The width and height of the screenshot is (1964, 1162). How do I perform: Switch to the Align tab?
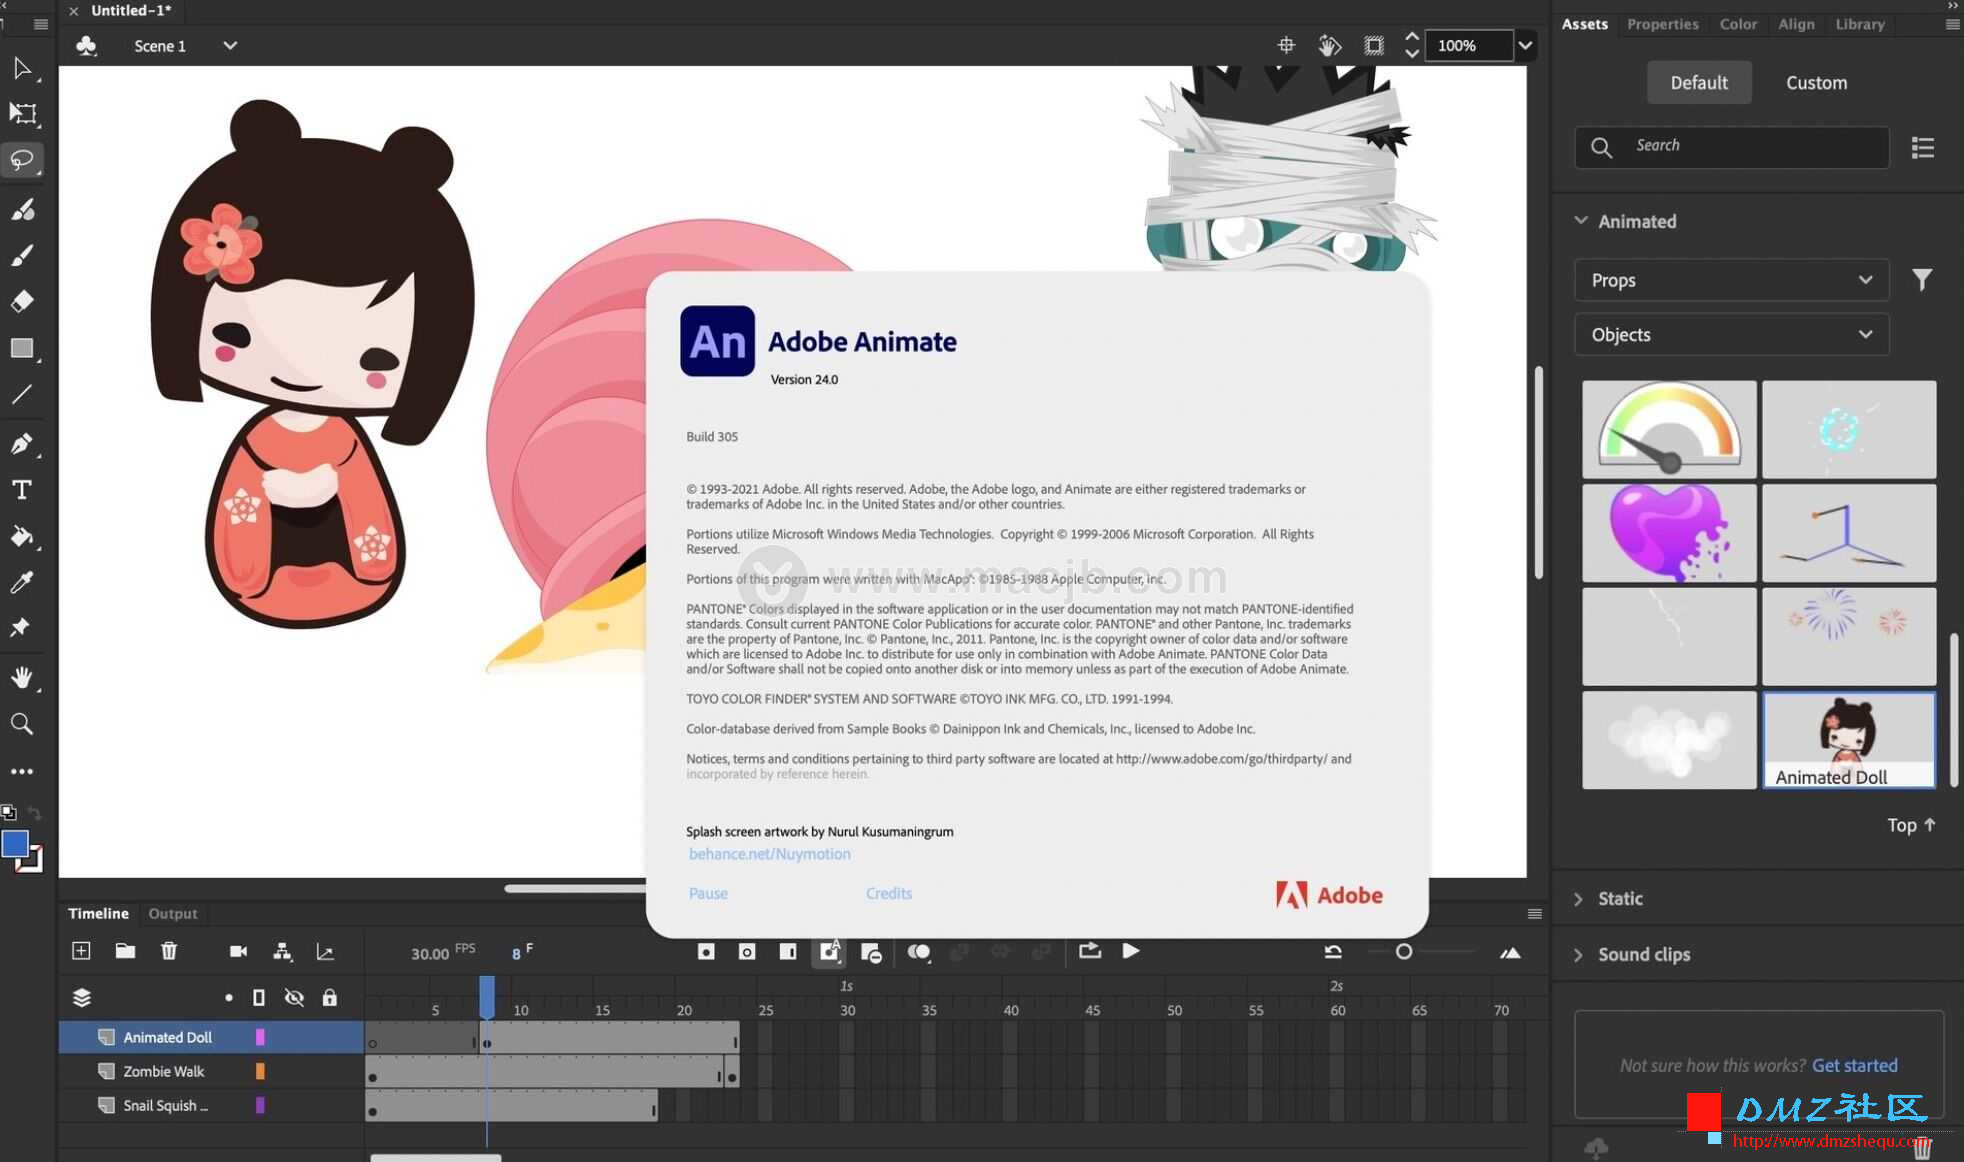click(1796, 24)
